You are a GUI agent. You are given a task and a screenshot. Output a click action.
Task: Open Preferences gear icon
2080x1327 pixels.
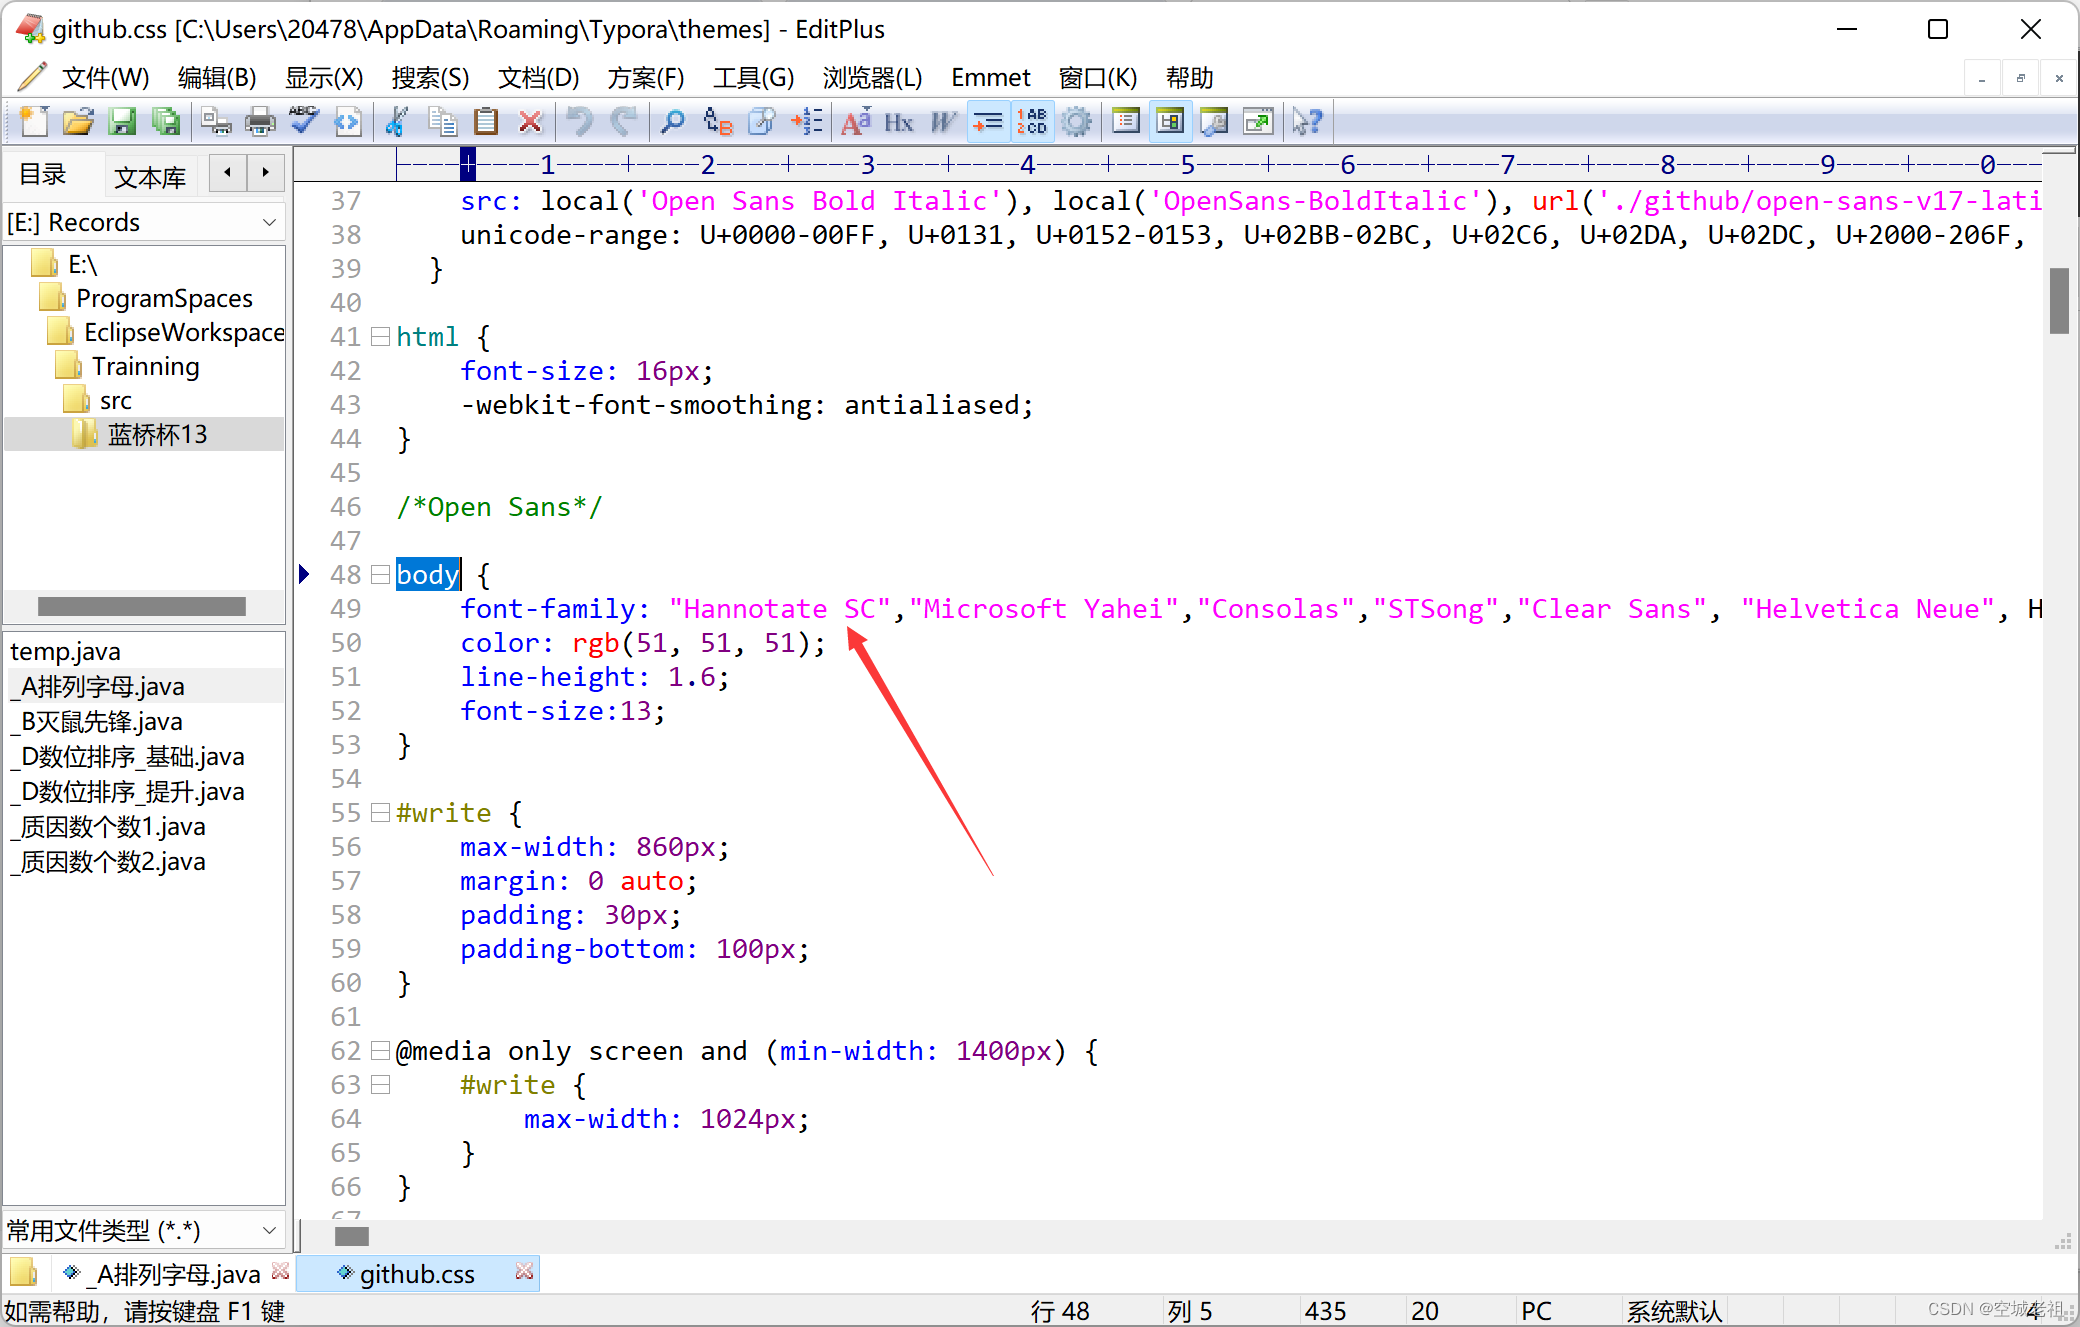point(1076,122)
